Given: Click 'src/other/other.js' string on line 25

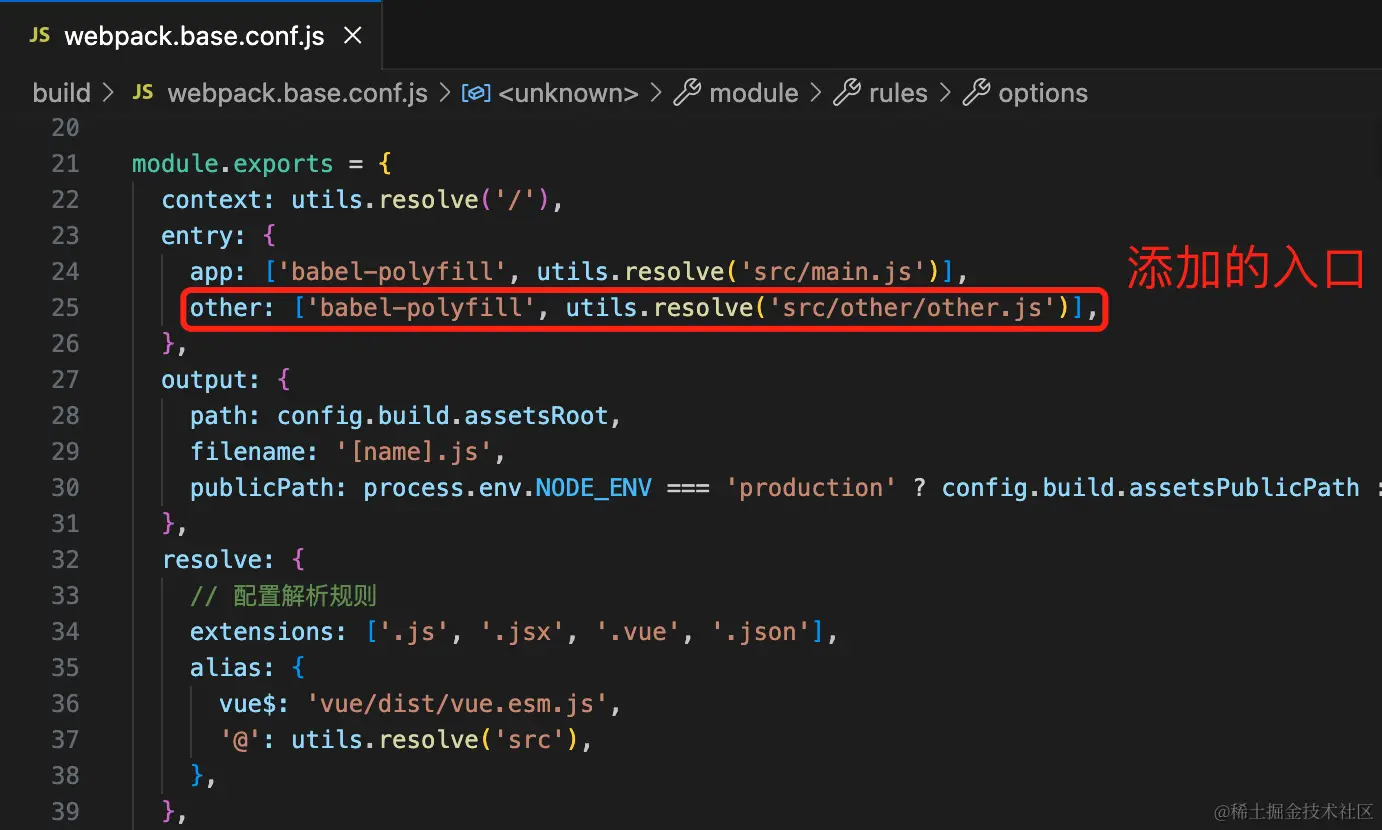Looking at the screenshot, I should tap(912, 308).
